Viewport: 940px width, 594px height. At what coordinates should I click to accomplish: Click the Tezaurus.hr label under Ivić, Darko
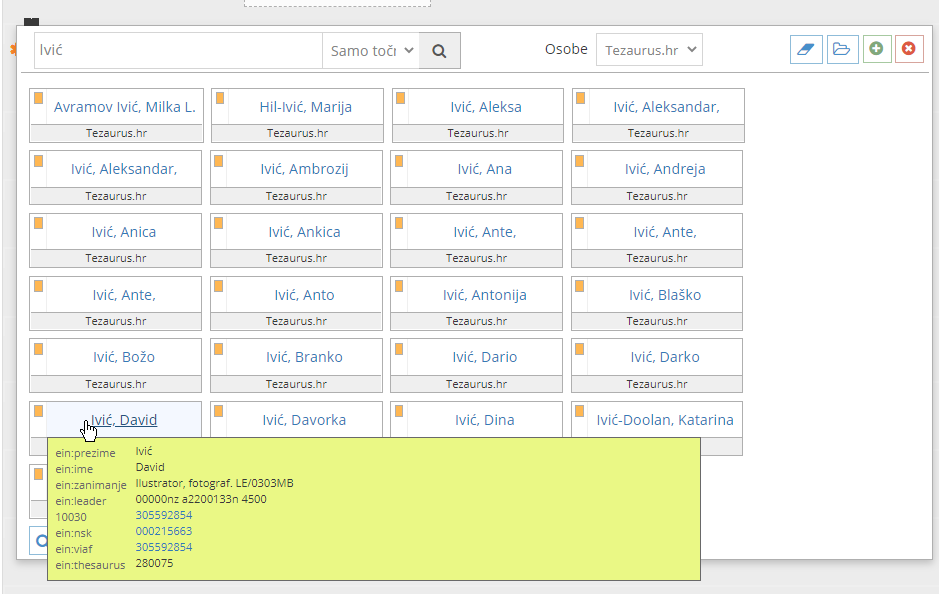click(657, 384)
